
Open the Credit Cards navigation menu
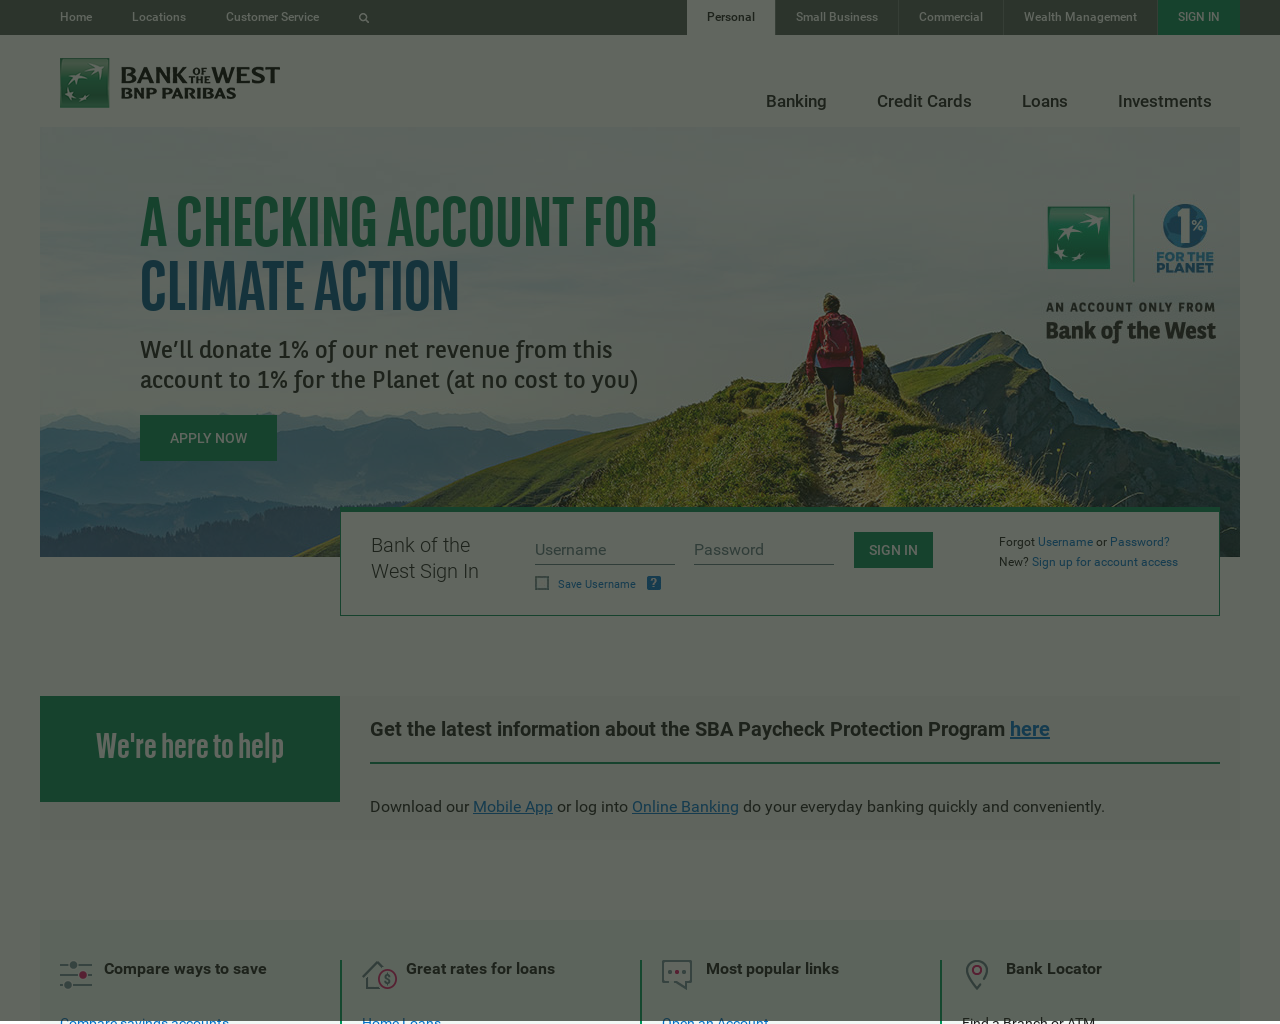(924, 101)
